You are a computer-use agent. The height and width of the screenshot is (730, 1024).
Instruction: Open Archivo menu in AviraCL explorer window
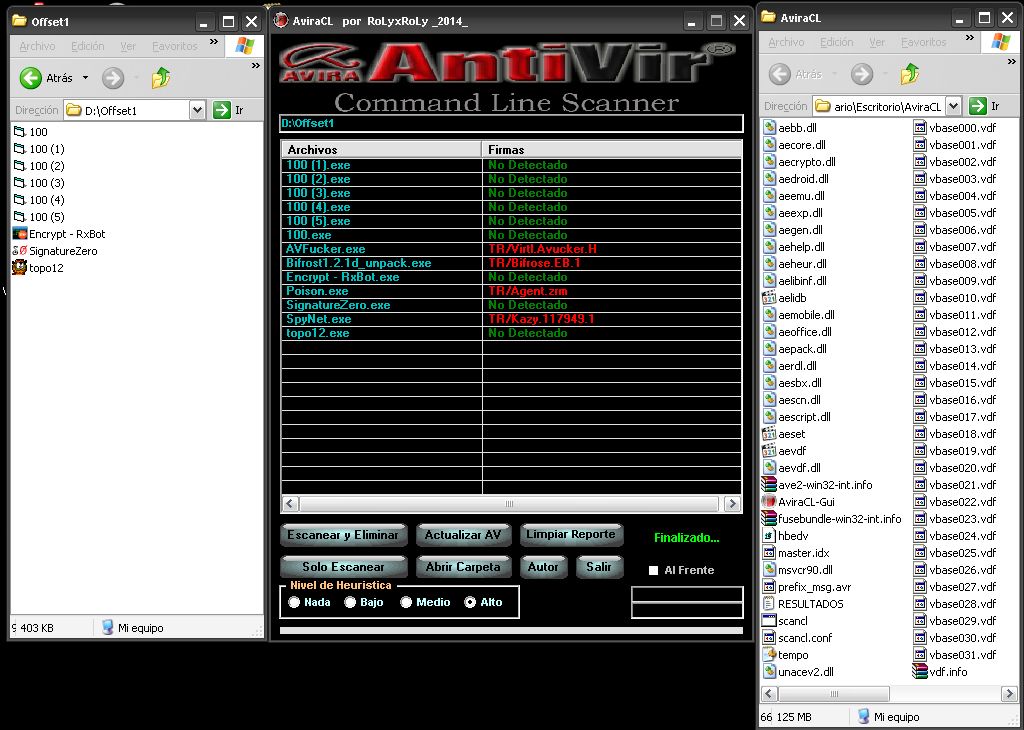[786, 42]
